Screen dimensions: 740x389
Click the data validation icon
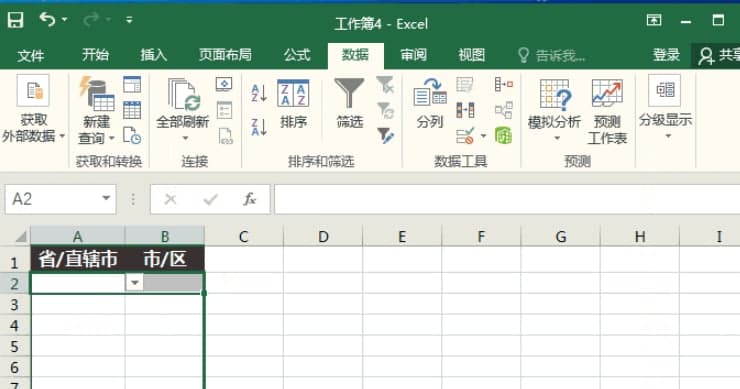(465, 136)
